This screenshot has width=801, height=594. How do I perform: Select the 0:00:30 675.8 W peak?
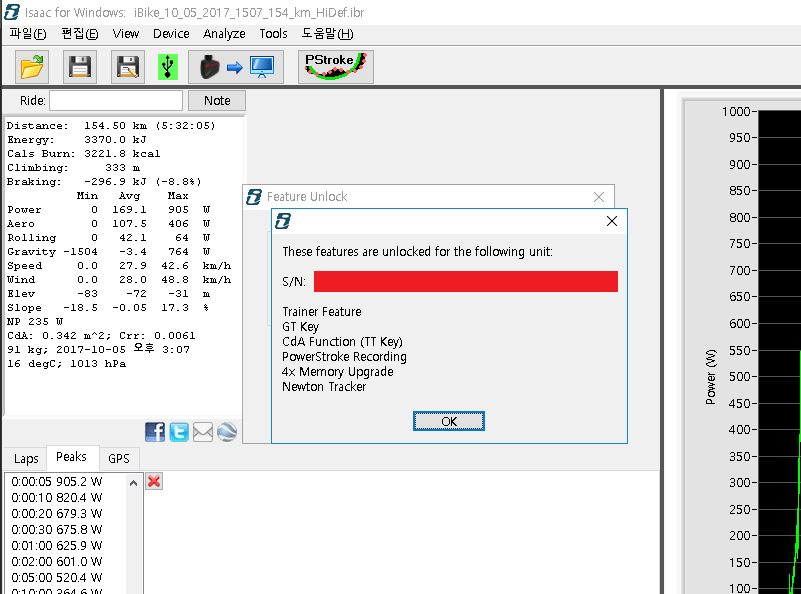(57, 530)
